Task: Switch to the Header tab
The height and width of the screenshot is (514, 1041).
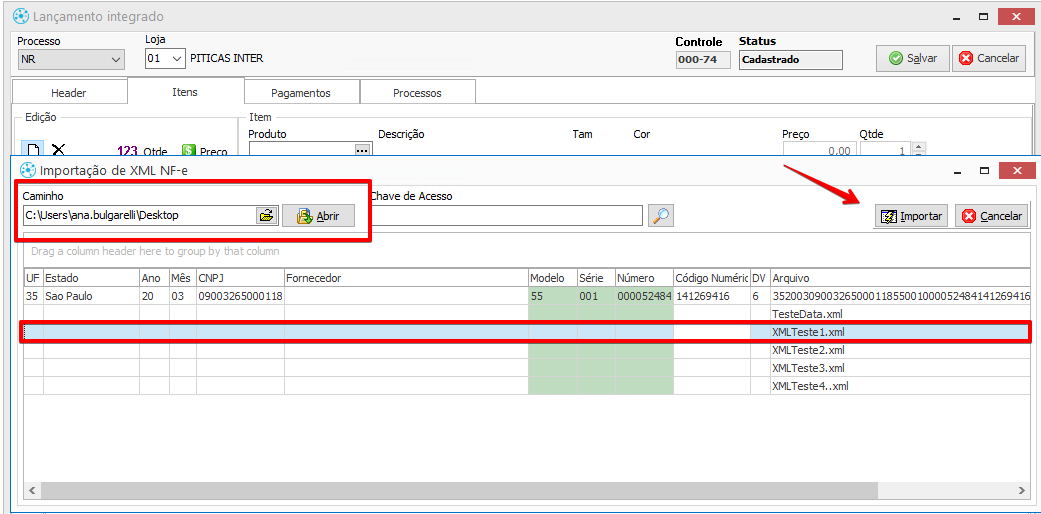Action: click(x=69, y=92)
